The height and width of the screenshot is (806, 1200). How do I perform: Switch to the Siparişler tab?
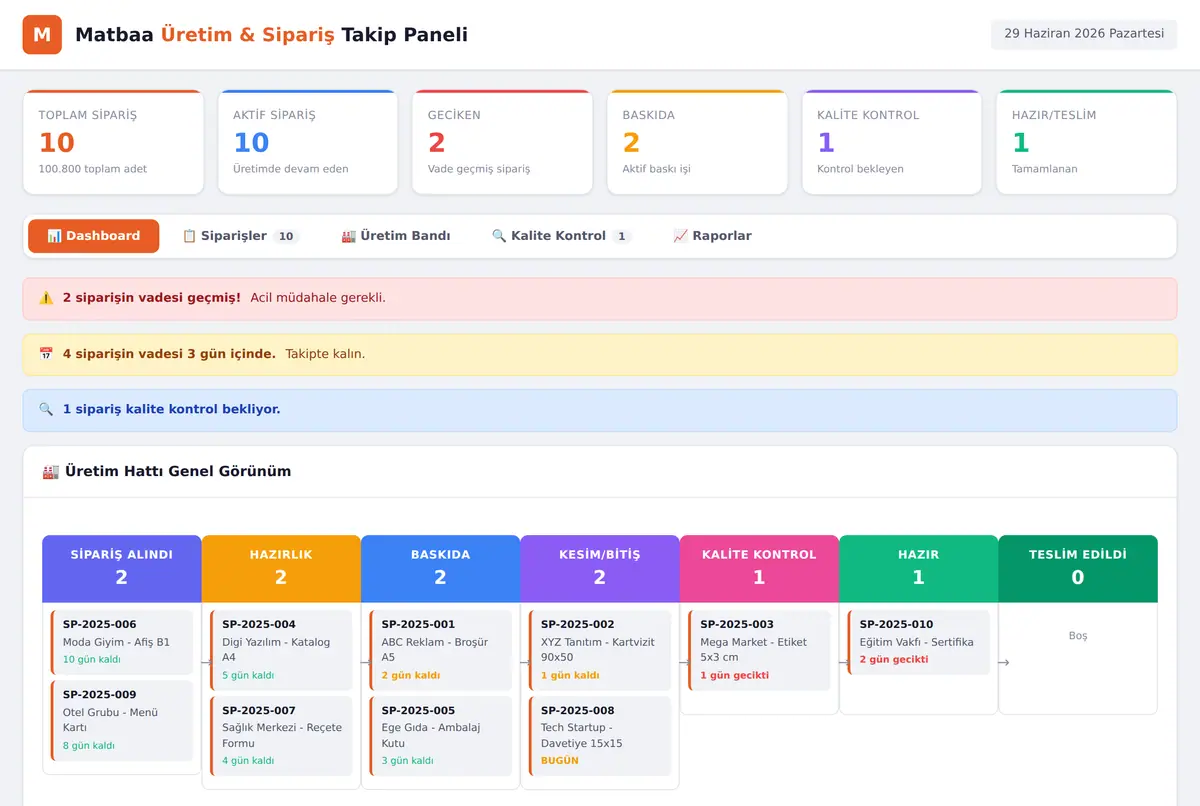[241, 236]
